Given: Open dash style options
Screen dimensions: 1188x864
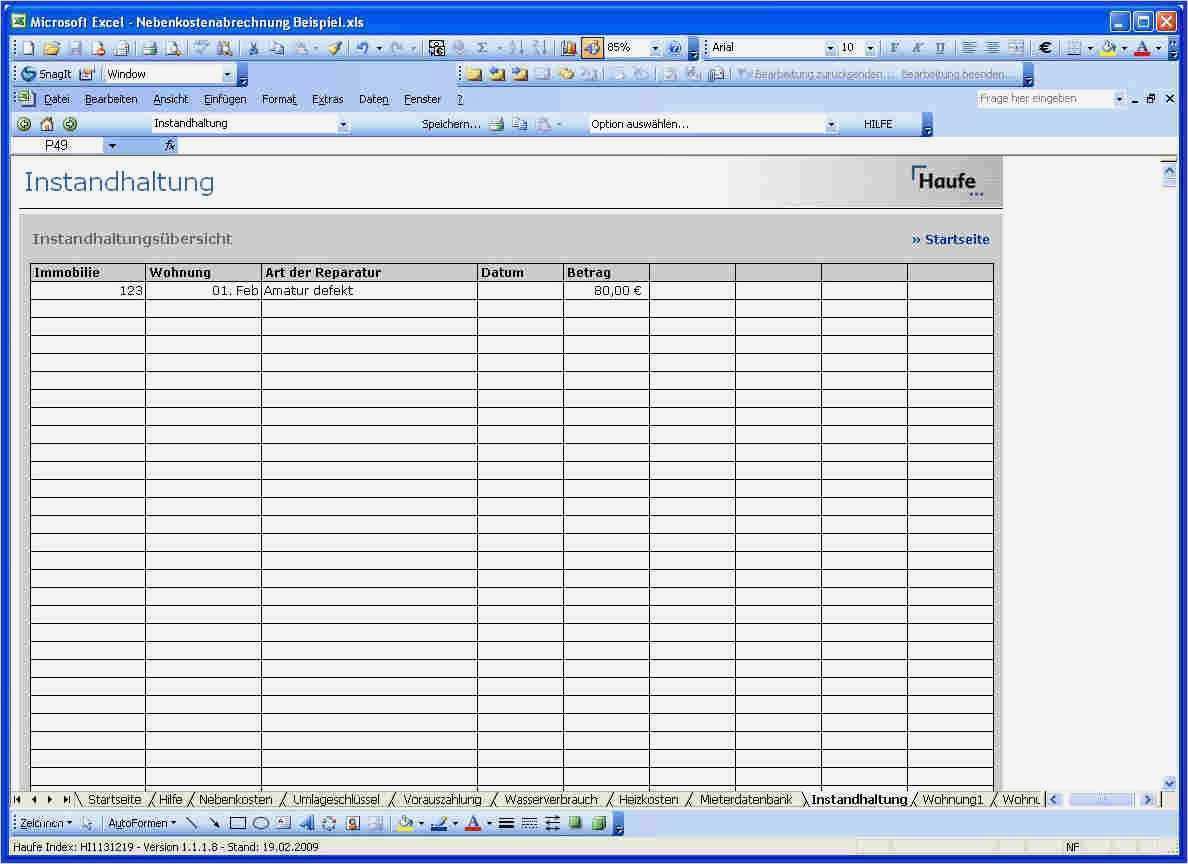Looking at the screenshot, I should tap(530, 823).
